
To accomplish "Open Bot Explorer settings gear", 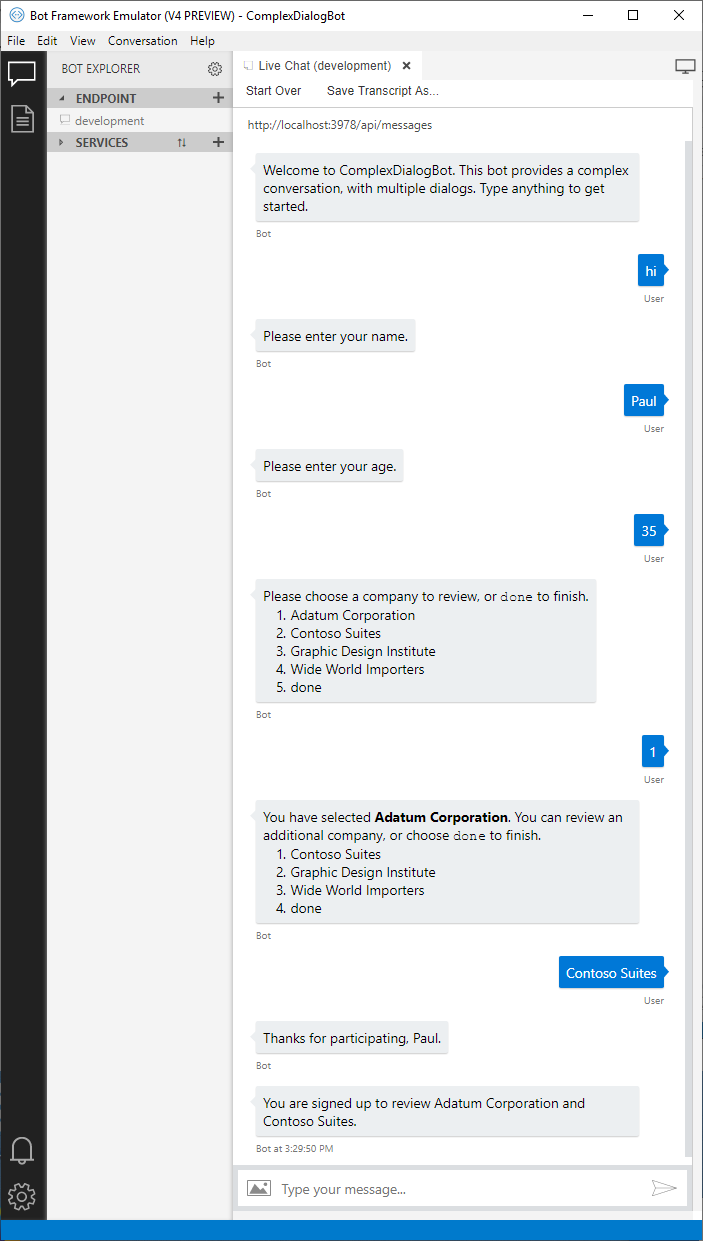I will pyautogui.click(x=215, y=69).
